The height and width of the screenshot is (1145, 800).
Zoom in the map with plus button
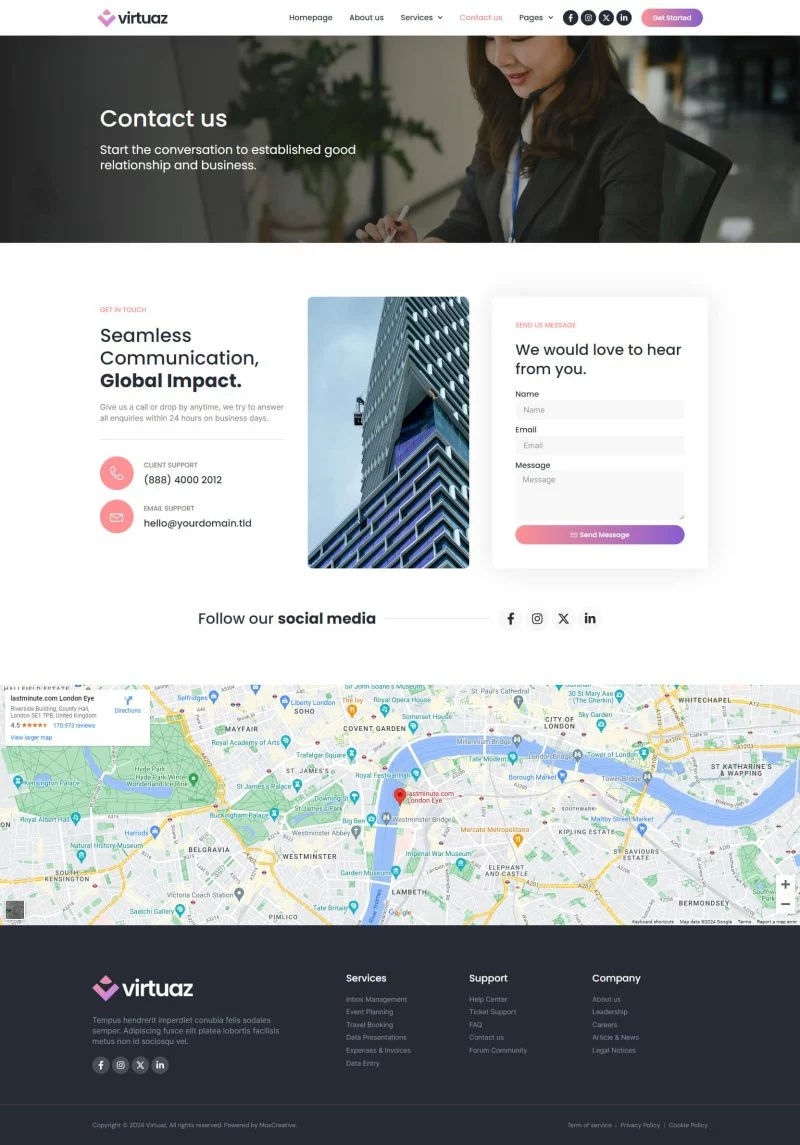click(x=786, y=885)
